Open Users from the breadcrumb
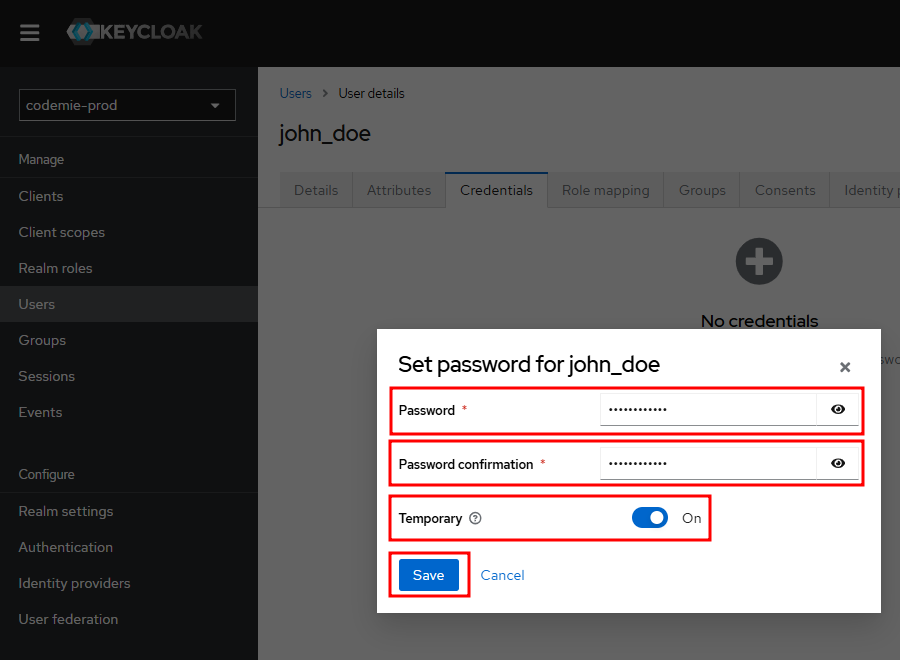Image resolution: width=900 pixels, height=660 pixels. [295, 93]
